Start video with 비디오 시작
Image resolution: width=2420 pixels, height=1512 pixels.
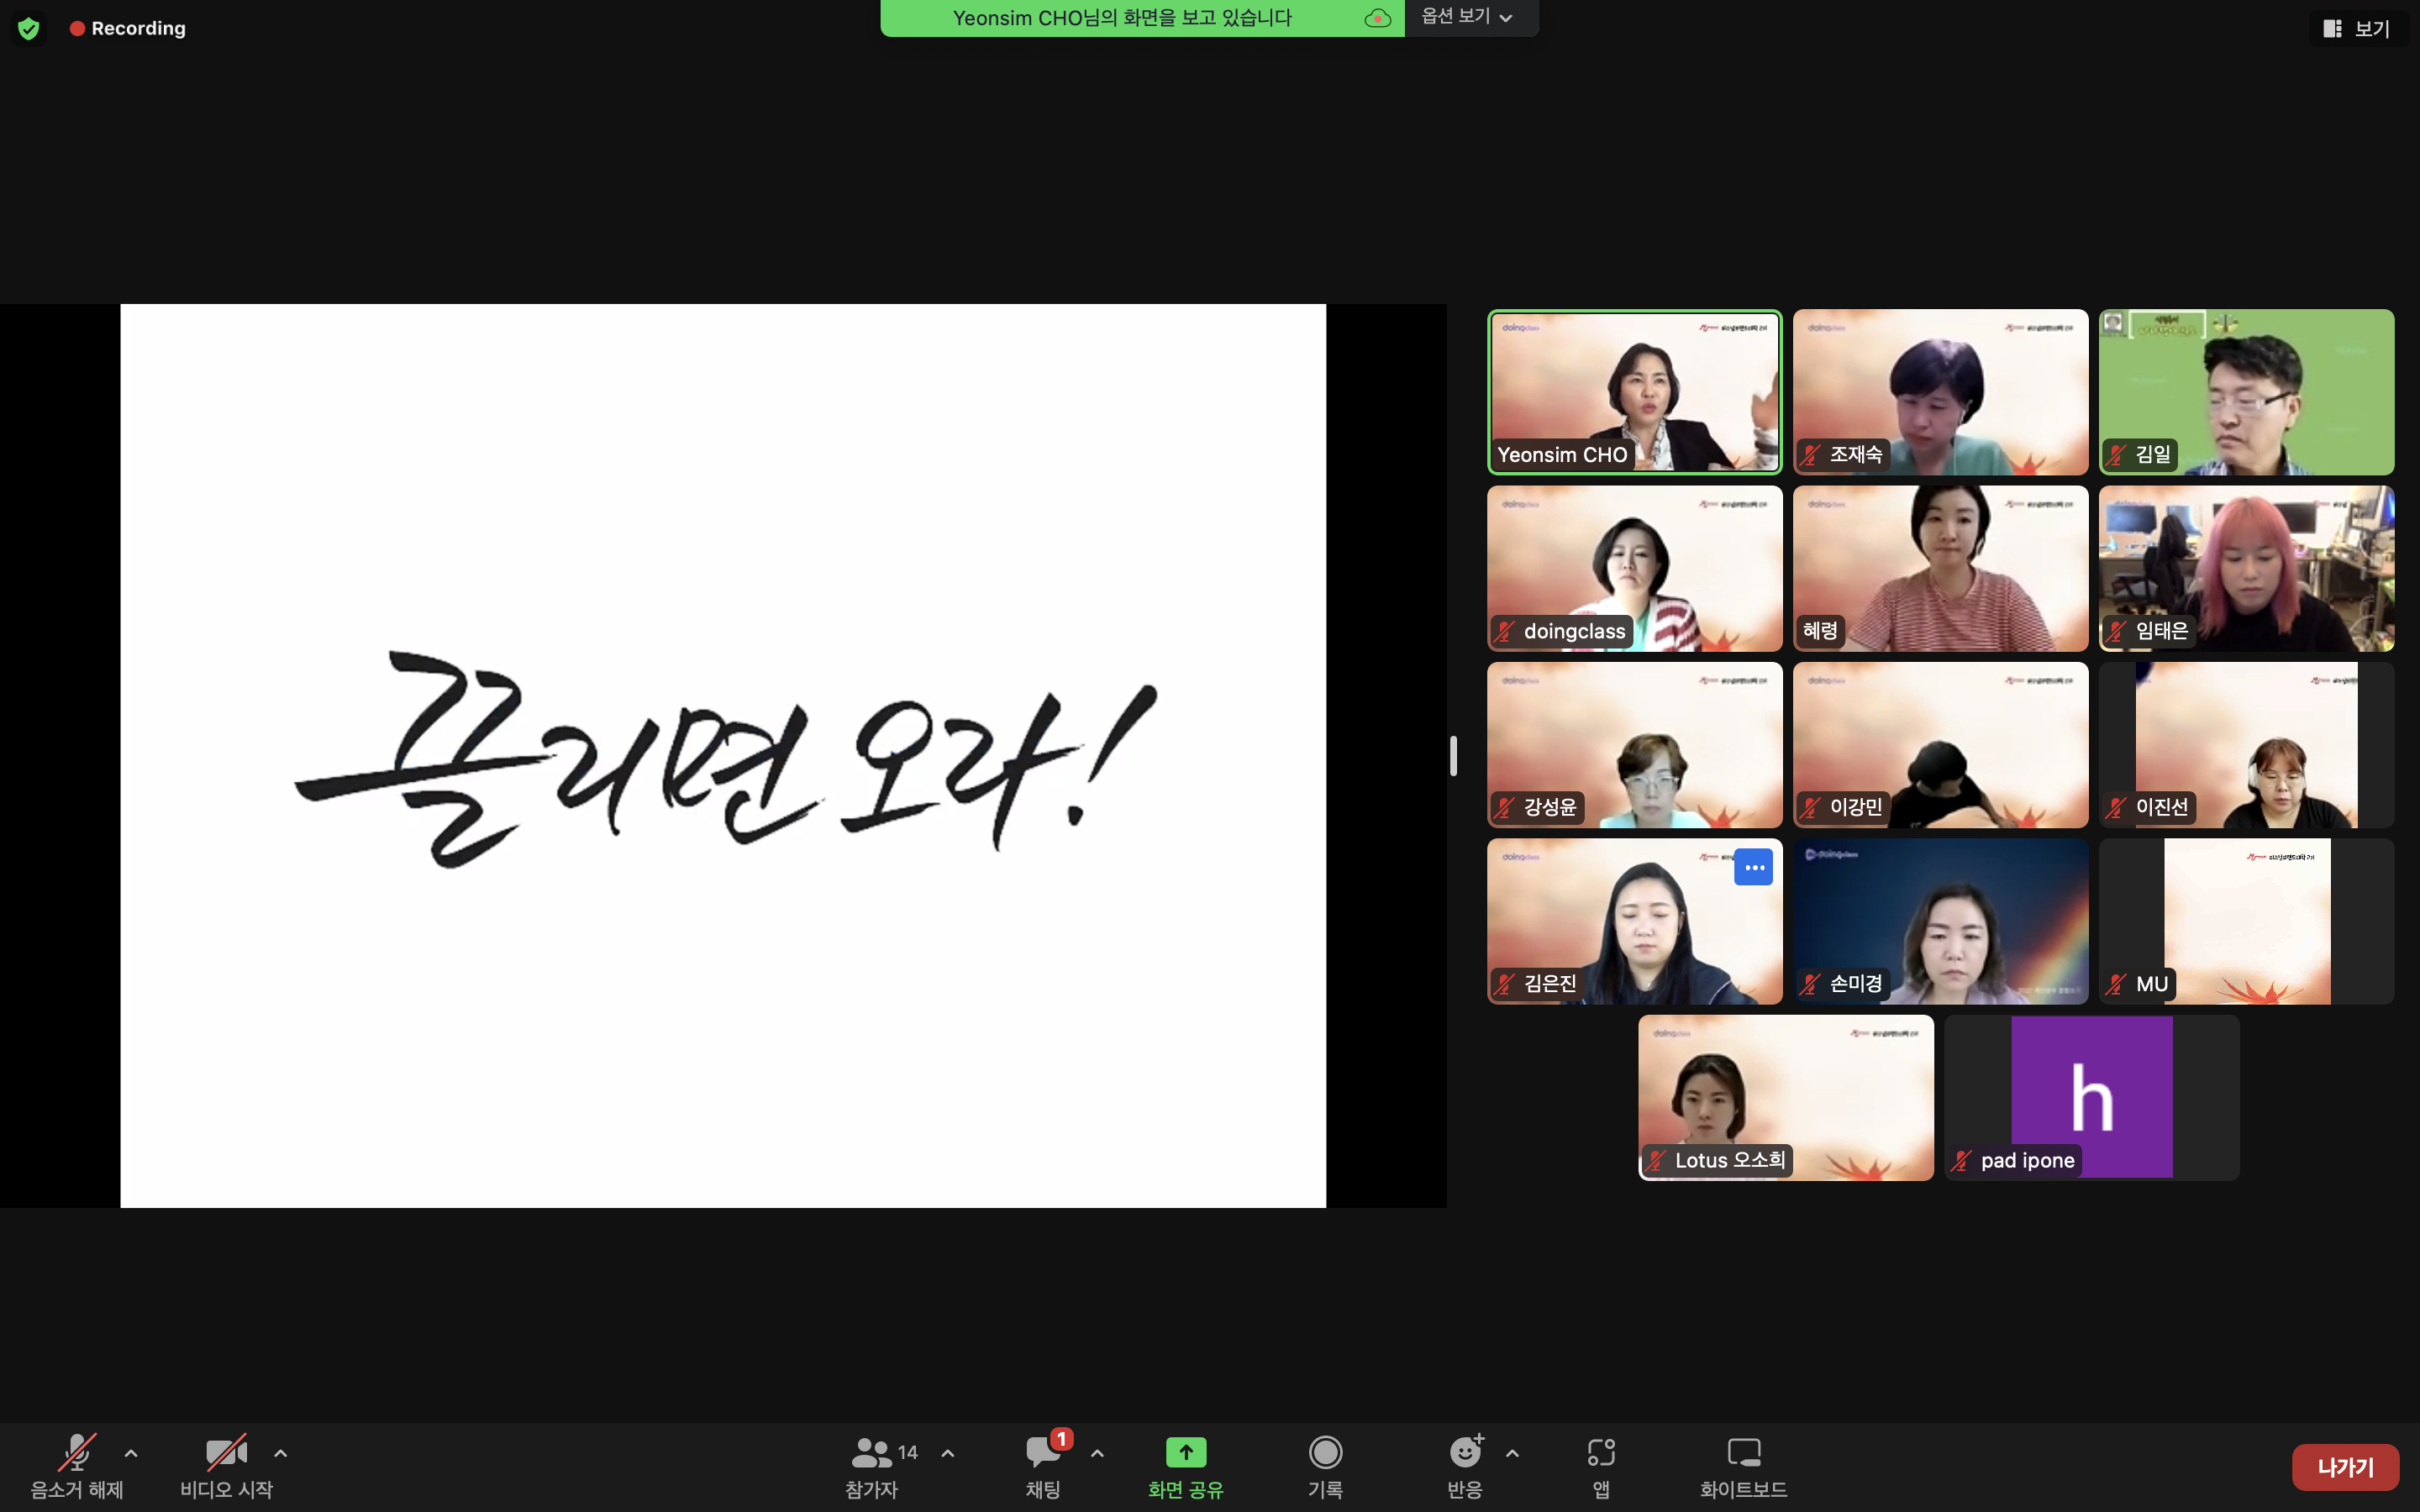pos(226,1453)
